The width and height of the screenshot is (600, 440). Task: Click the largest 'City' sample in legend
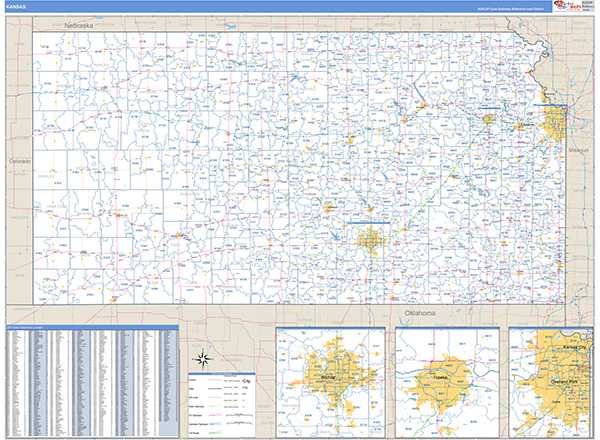click(x=246, y=381)
